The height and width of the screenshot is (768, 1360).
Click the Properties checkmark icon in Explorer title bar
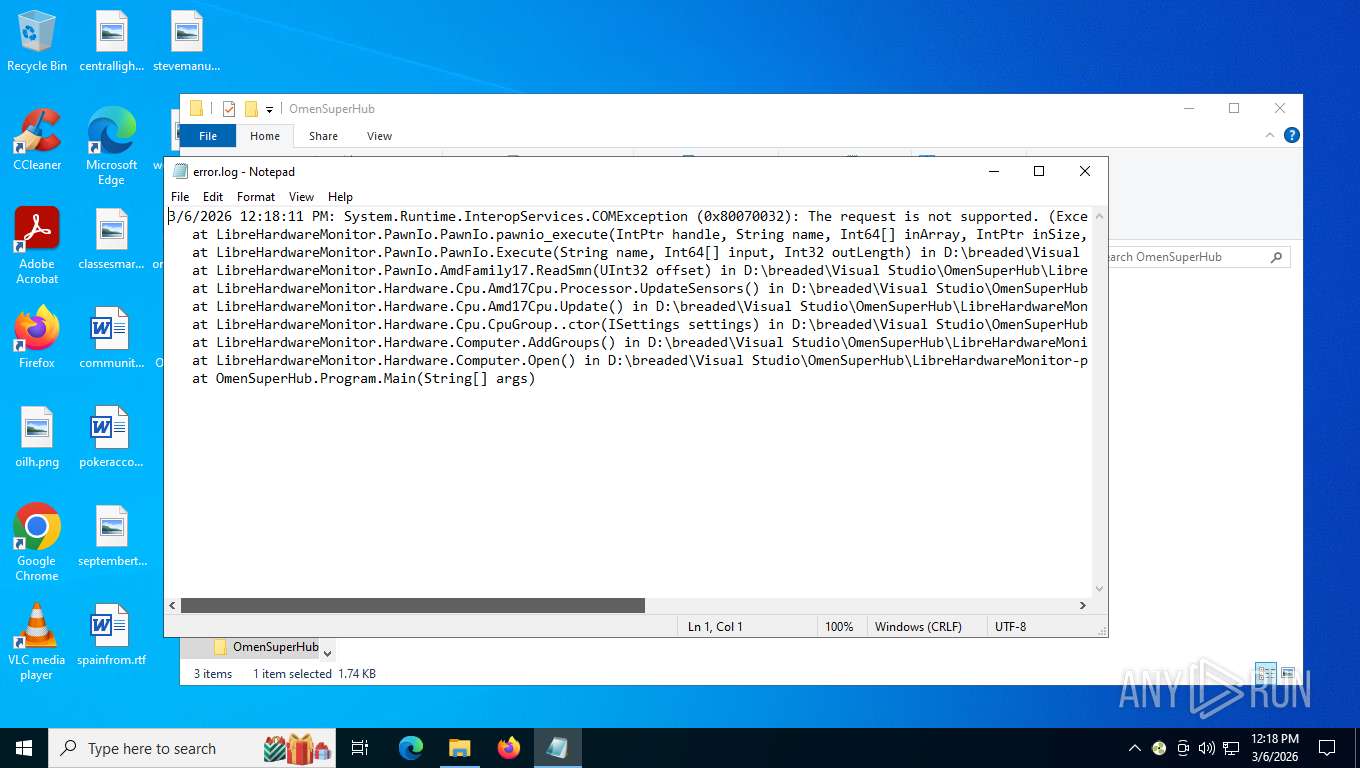point(229,108)
